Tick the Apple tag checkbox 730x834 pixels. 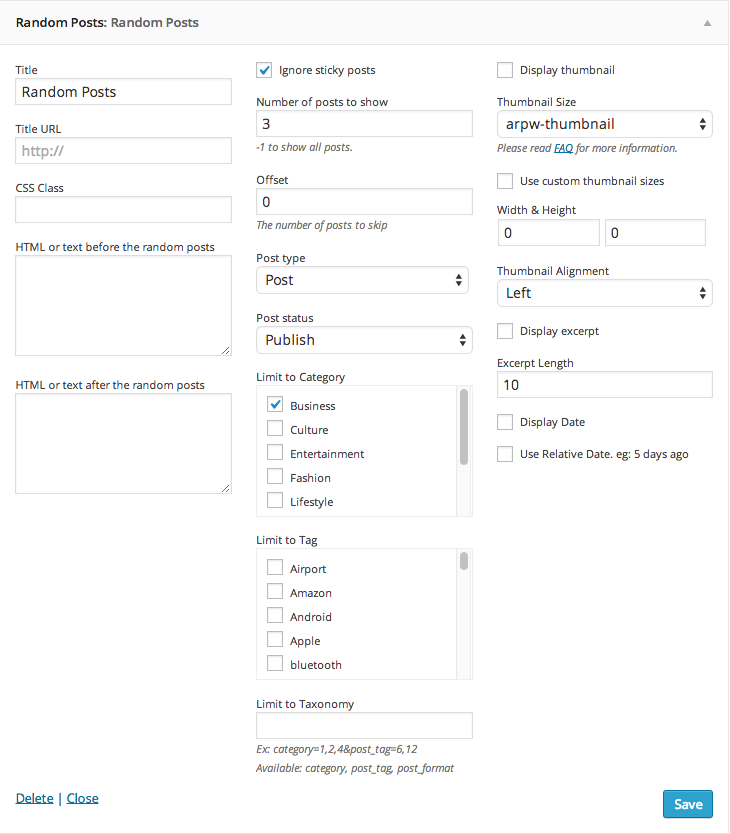pos(275,639)
